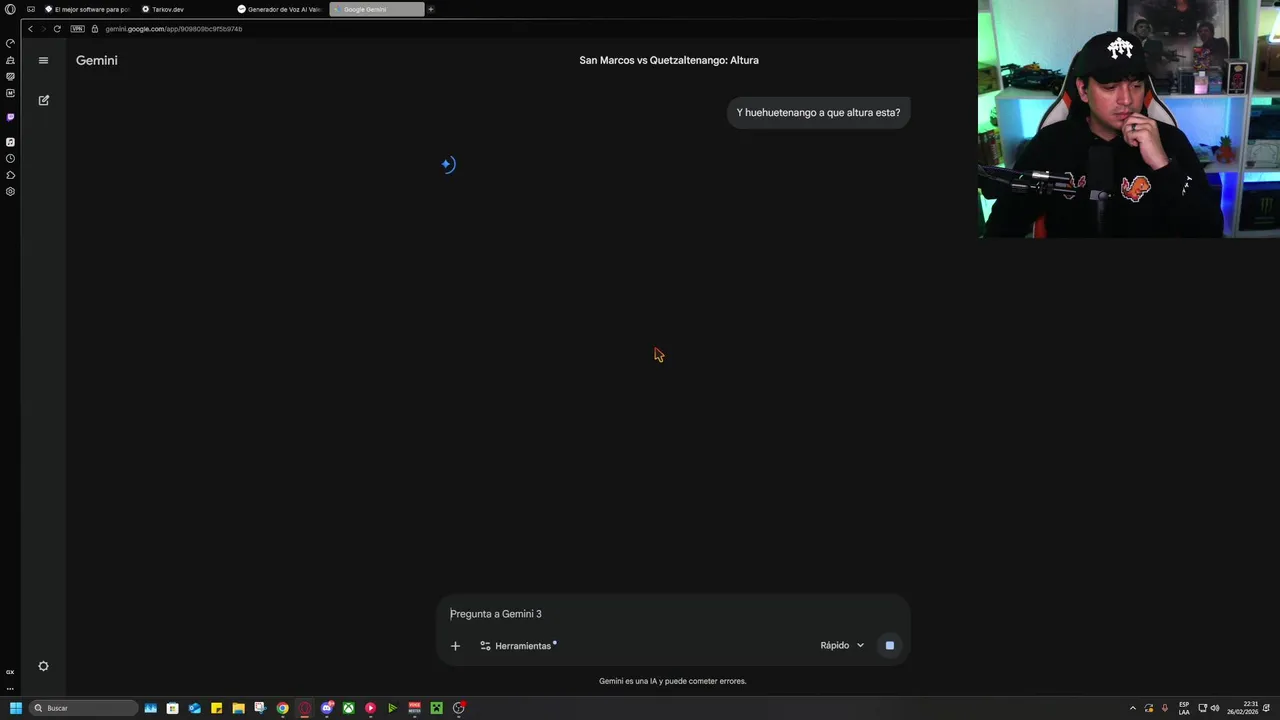Open Minecraft creeper icon in the taskbar
The height and width of the screenshot is (720, 1280).
tap(436, 708)
